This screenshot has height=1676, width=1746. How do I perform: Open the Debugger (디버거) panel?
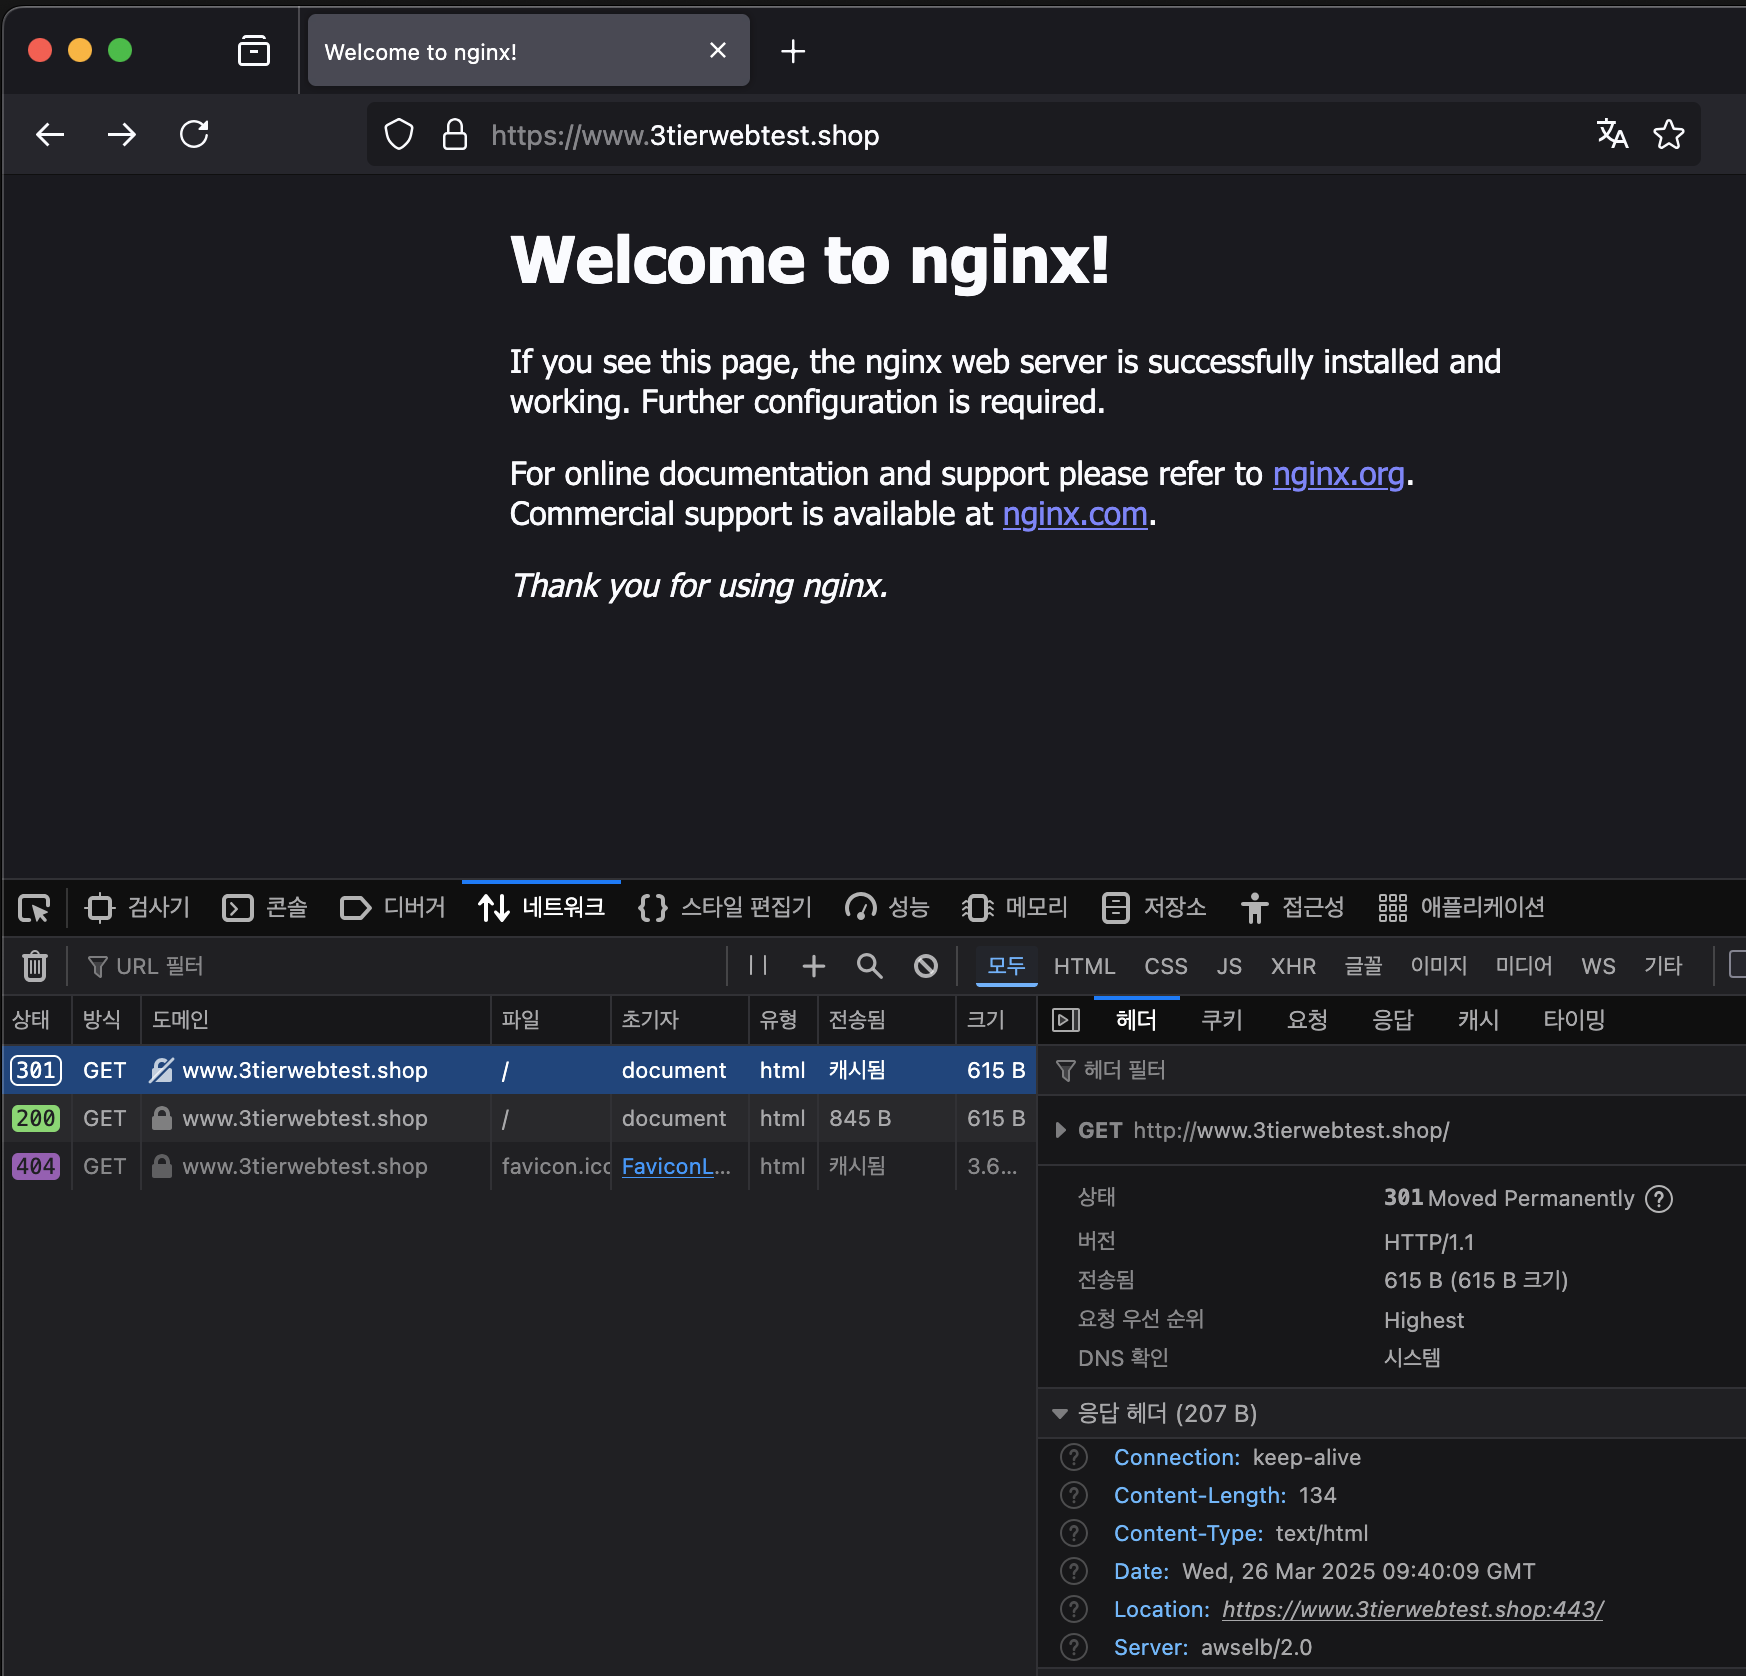click(393, 908)
